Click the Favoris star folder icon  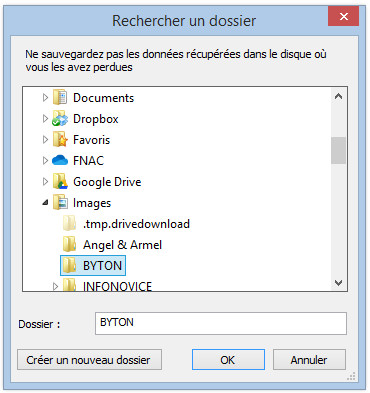pyautogui.click(x=60, y=140)
